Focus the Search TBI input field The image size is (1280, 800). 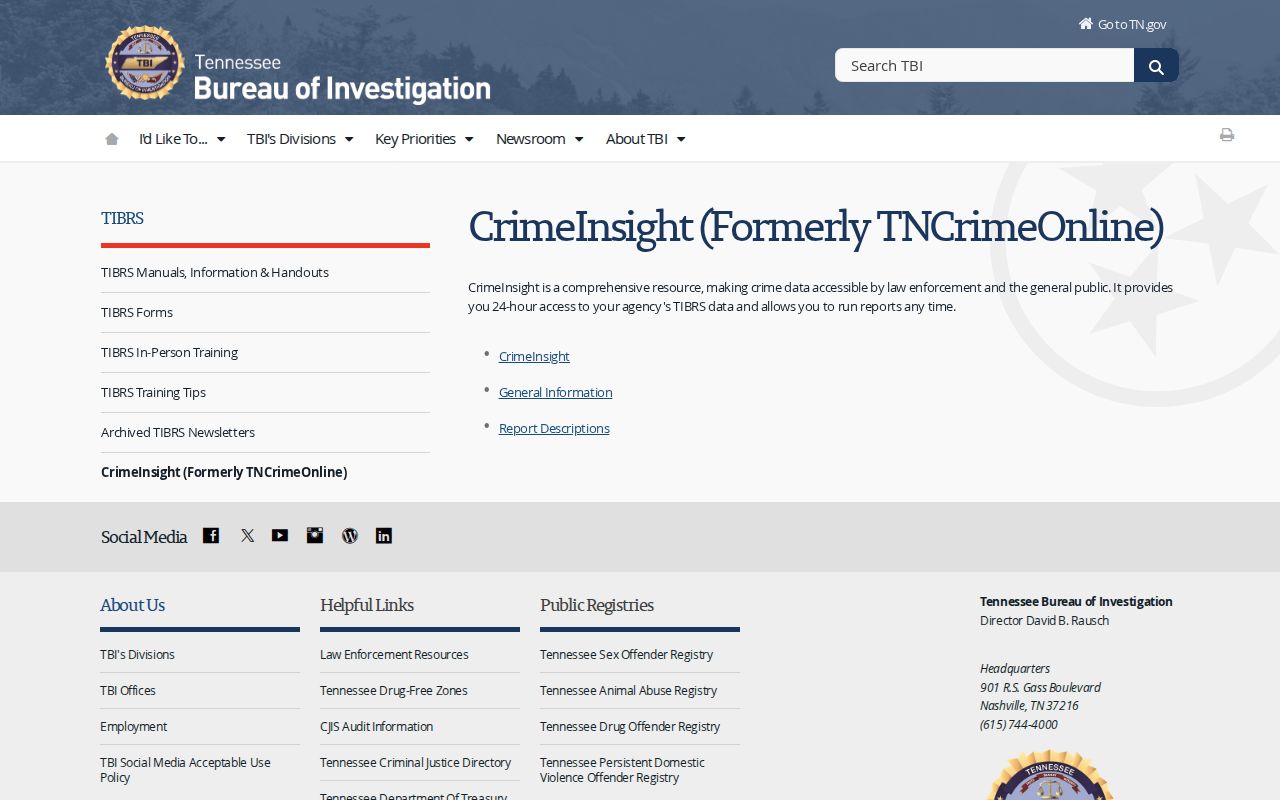pyautogui.click(x=984, y=65)
